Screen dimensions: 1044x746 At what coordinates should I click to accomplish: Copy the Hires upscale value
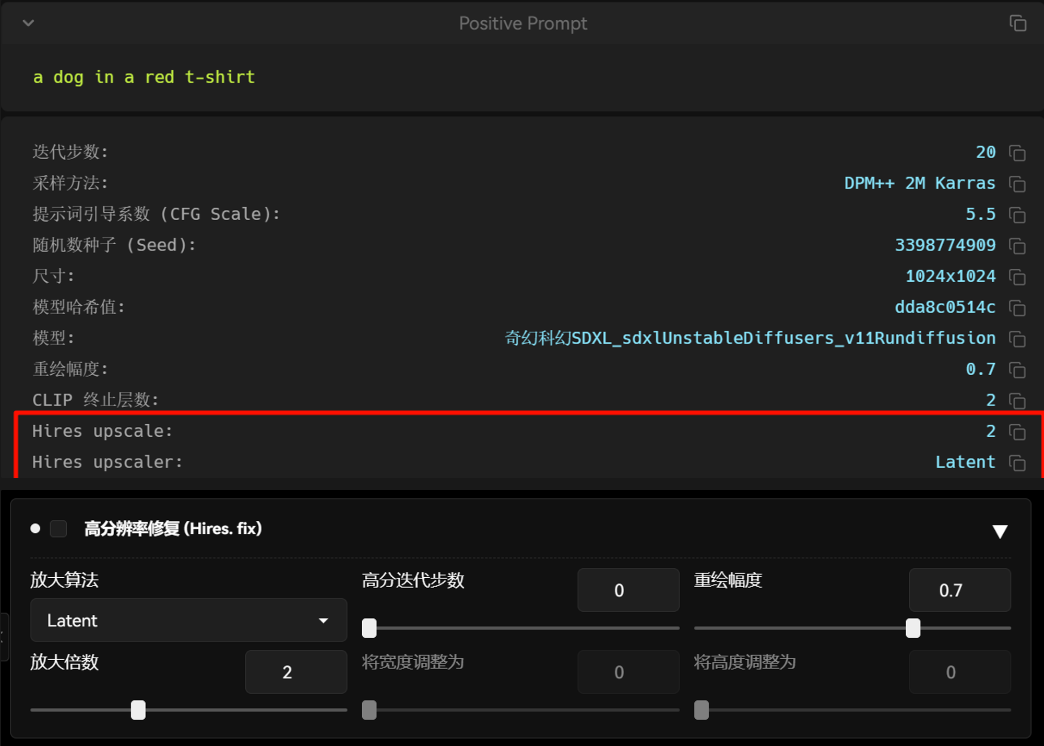pos(1017,432)
